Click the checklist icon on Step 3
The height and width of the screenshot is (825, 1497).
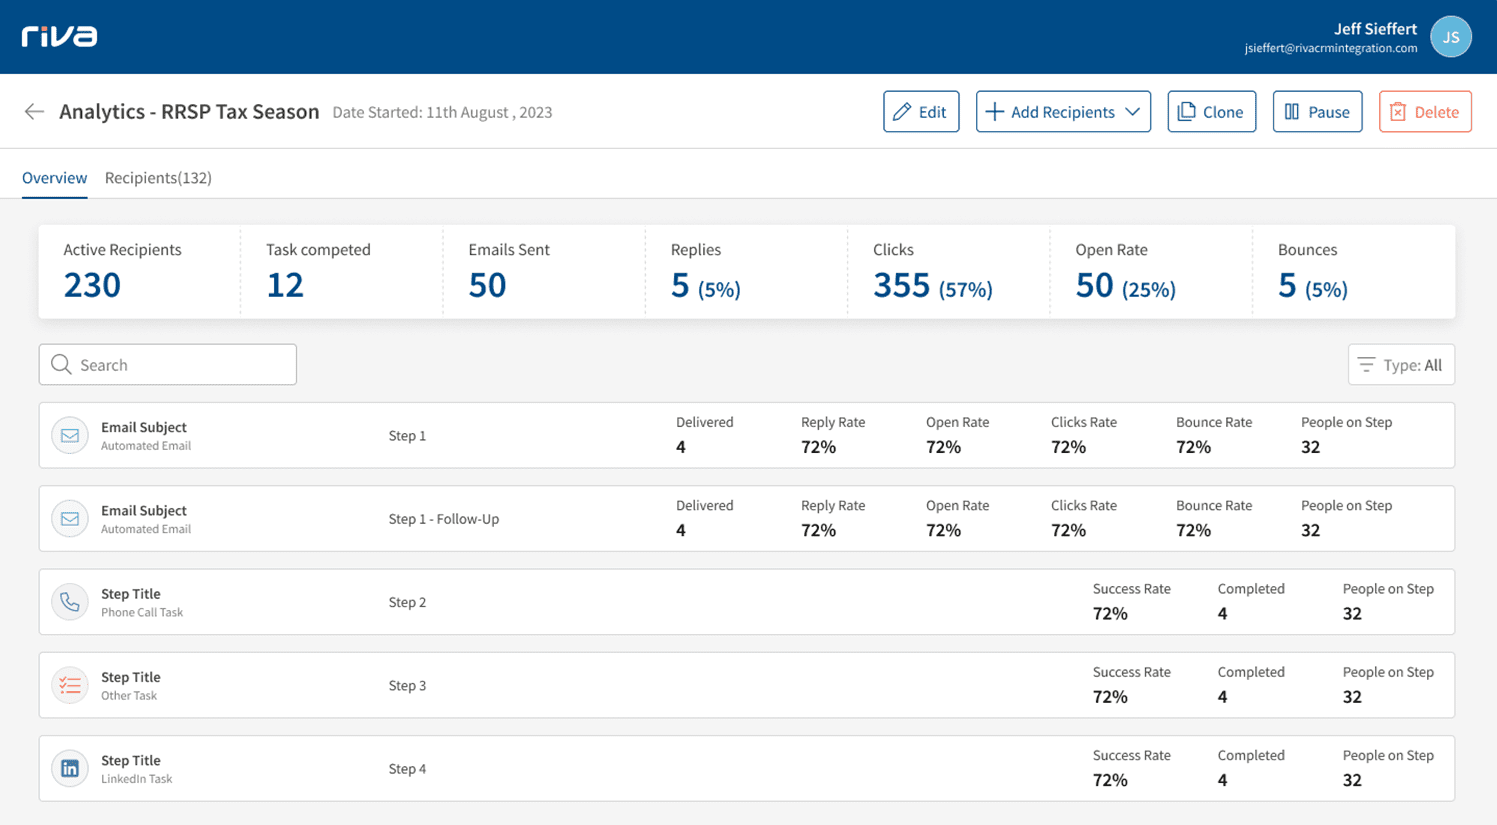pyautogui.click(x=69, y=685)
